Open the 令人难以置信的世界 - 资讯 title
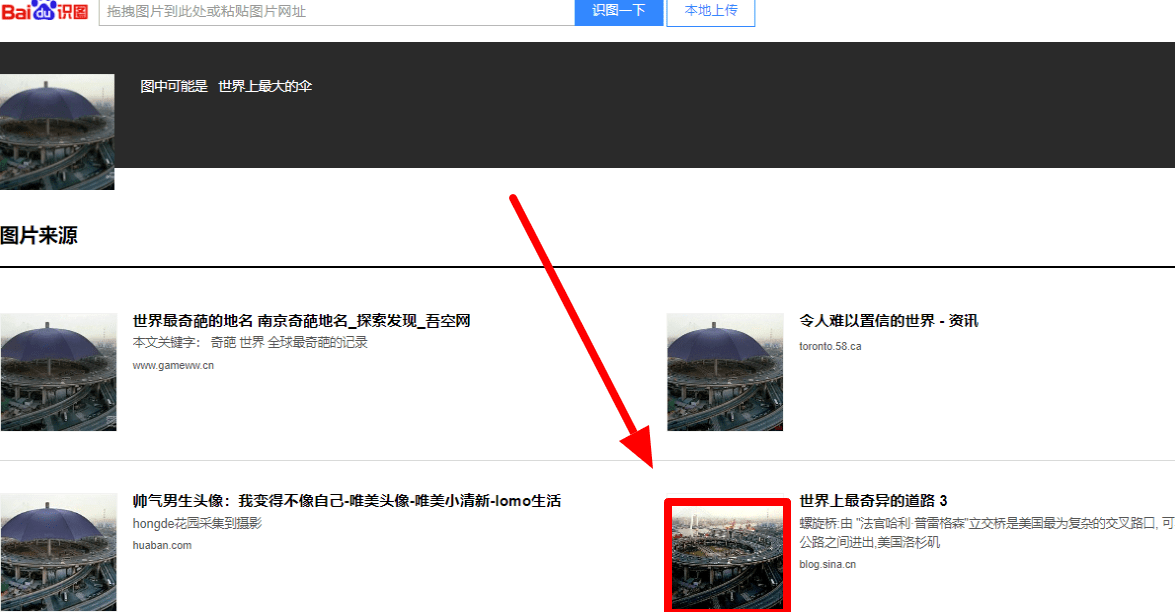 pyautogui.click(x=888, y=321)
